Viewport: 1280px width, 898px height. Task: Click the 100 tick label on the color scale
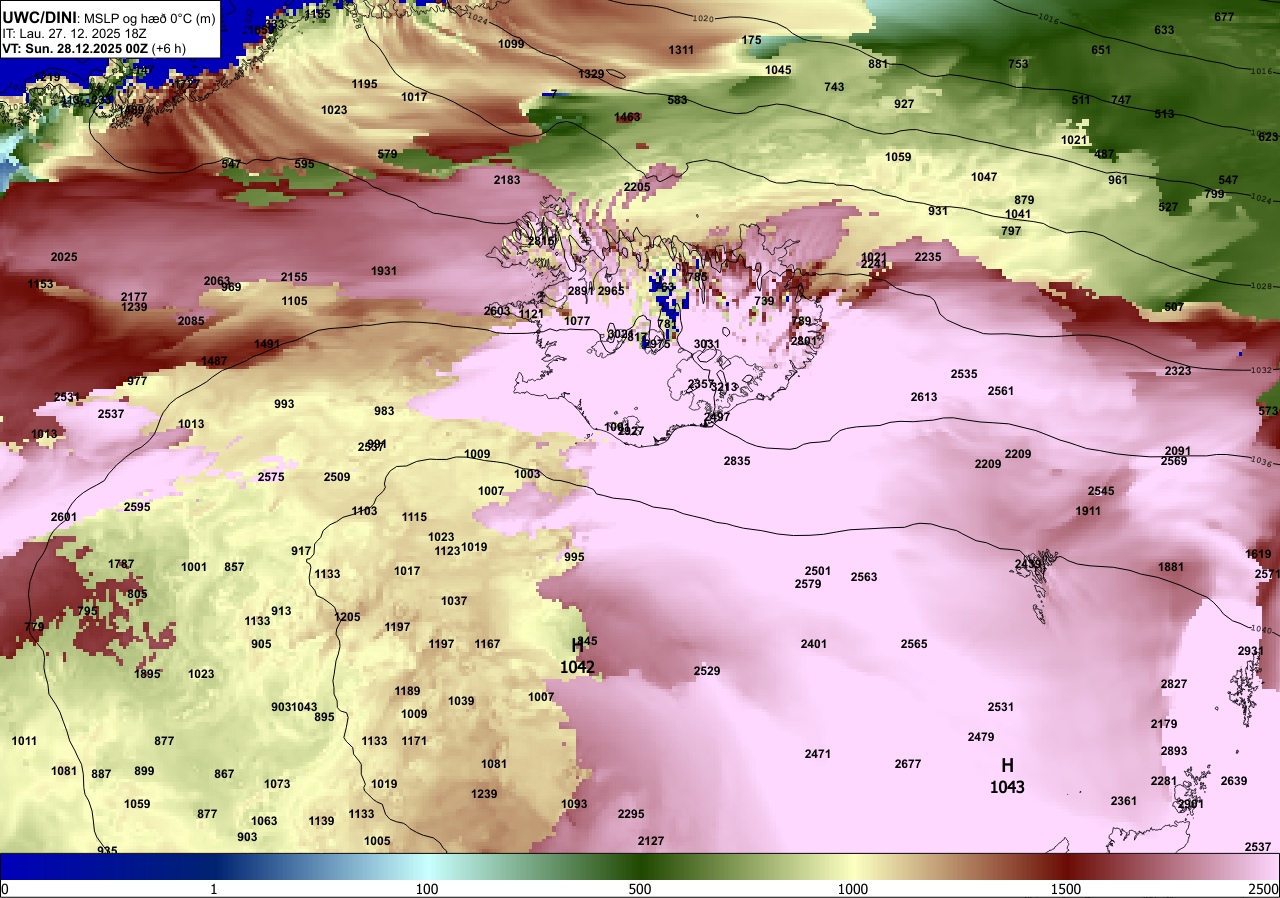[427, 889]
